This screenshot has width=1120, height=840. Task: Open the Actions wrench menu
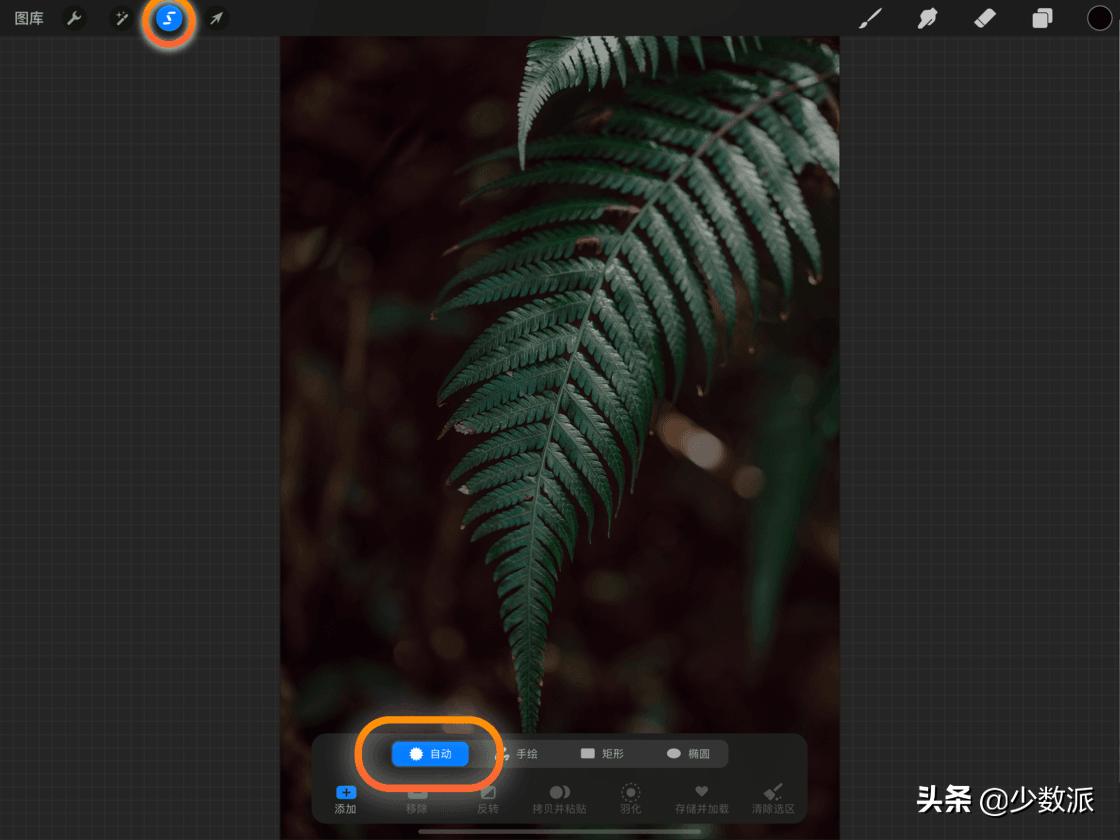pyautogui.click(x=74, y=18)
